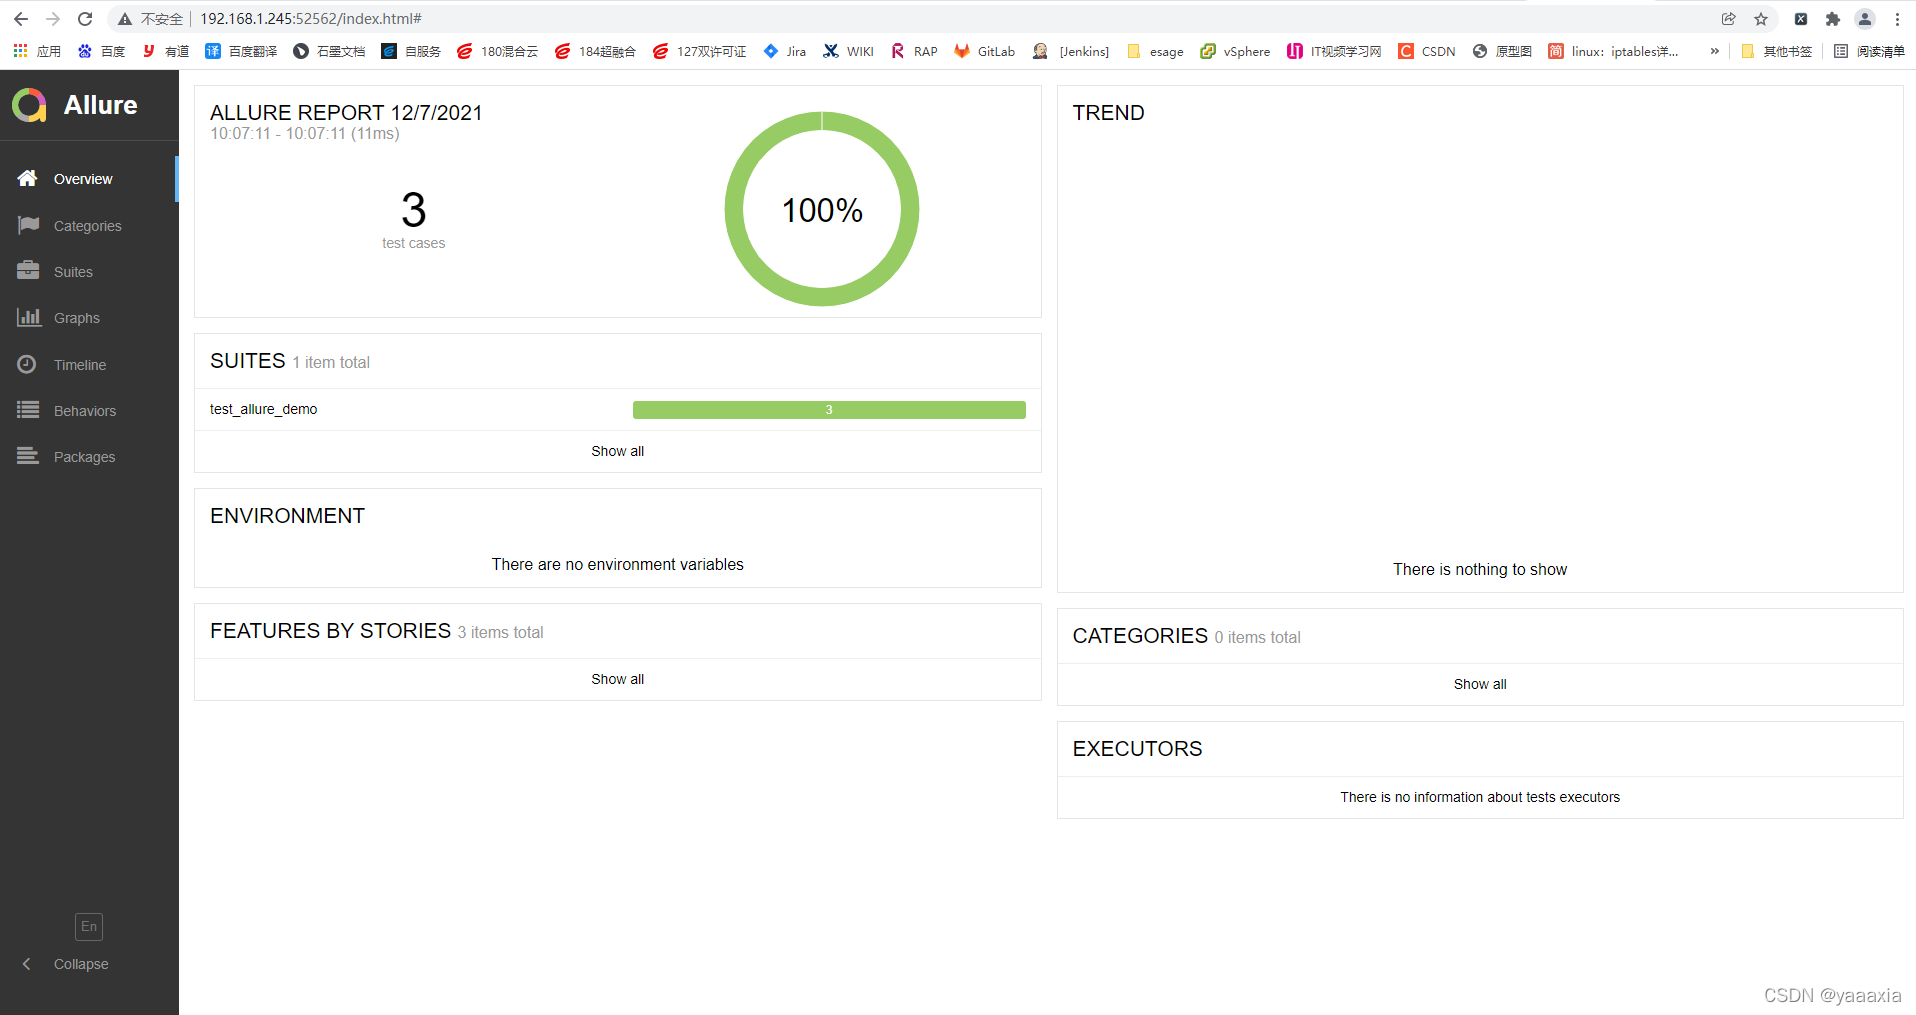Open the RAP bookmark

tap(914, 51)
